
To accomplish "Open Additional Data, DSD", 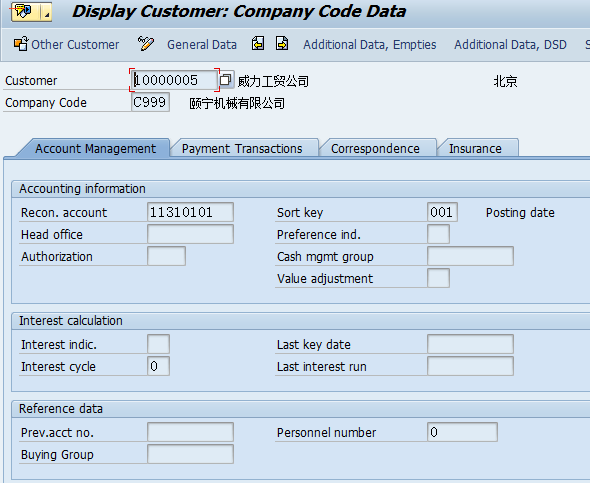I will coord(510,44).
